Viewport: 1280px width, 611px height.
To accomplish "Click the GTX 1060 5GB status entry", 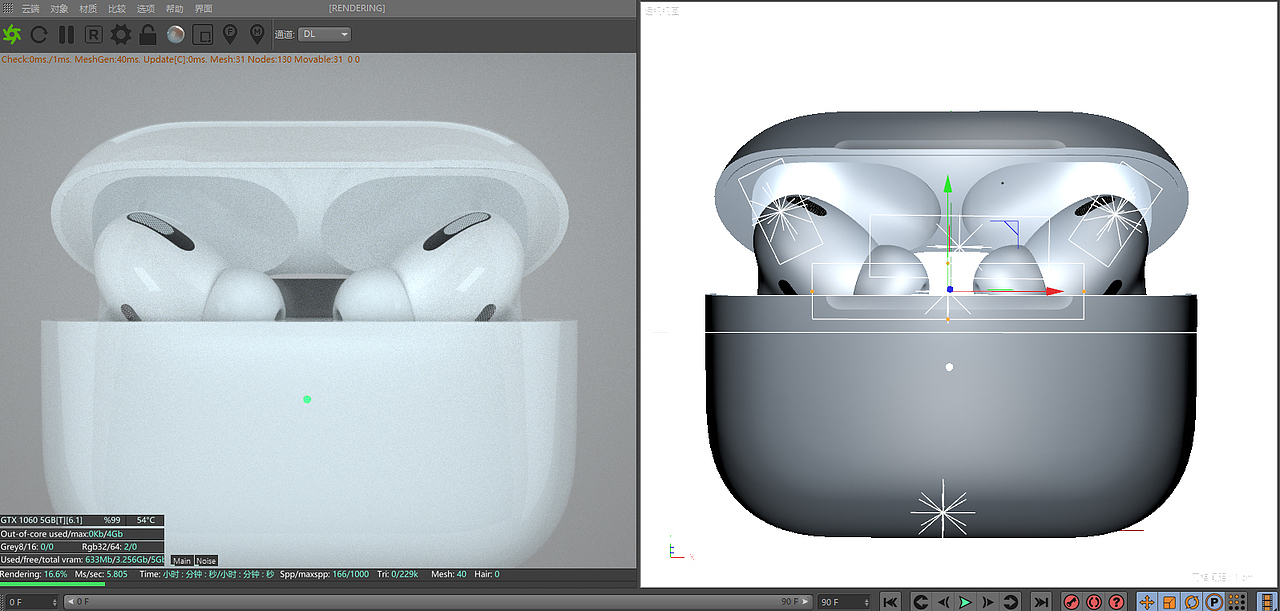I will (x=41, y=520).
